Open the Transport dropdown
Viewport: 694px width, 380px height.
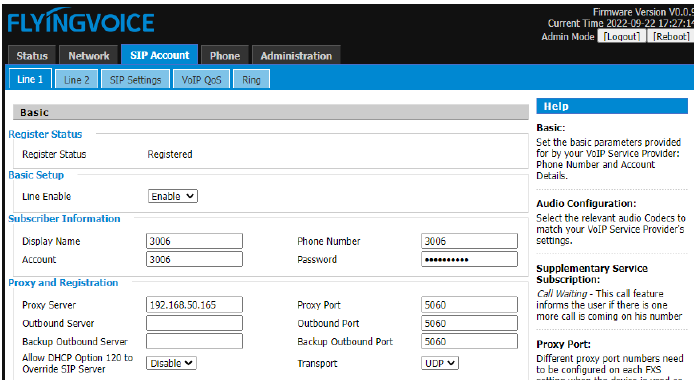click(x=440, y=363)
